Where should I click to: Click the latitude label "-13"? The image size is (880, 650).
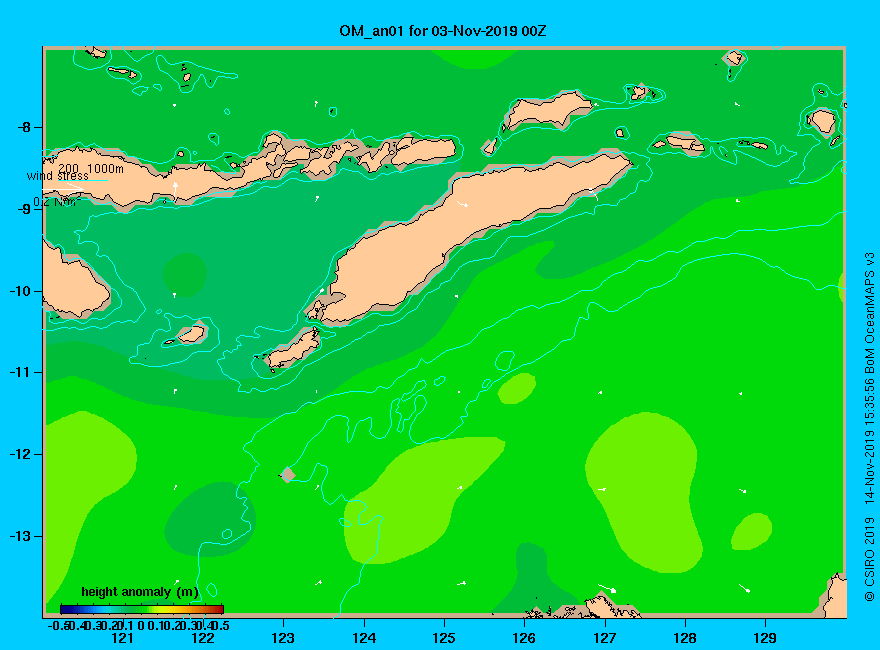[x=21, y=535]
